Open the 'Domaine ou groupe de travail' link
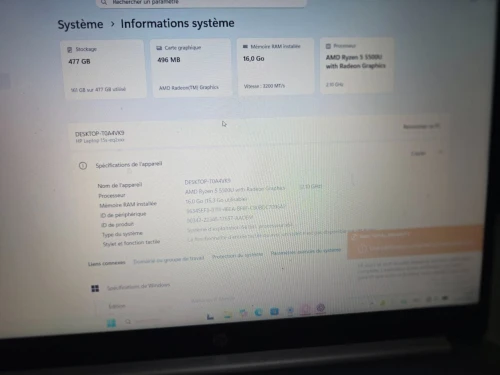Screen dimensions: 500x375 (169, 259)
